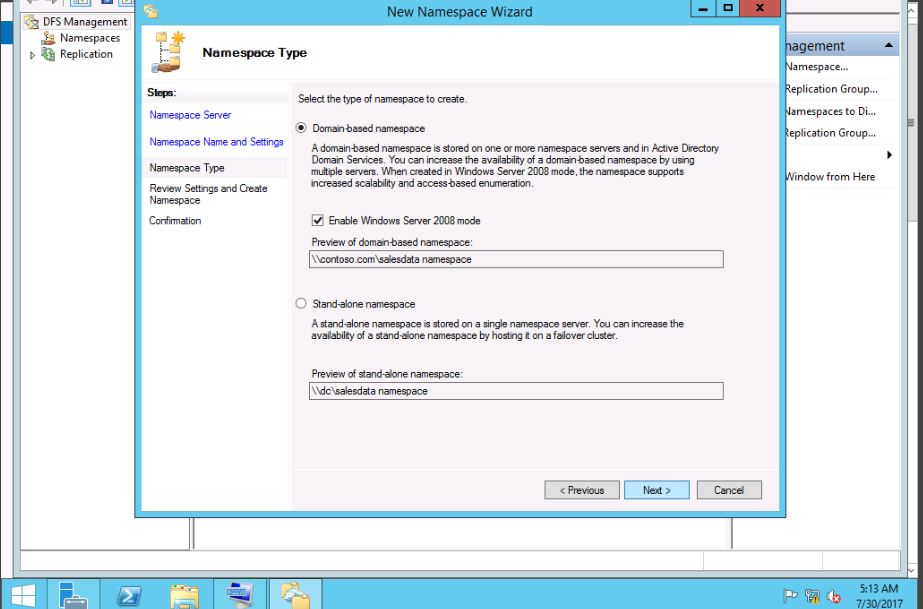This screenshot has height=609, width=923.
Task: Click the Confirmation step label
Action: (x=175, y=221)
